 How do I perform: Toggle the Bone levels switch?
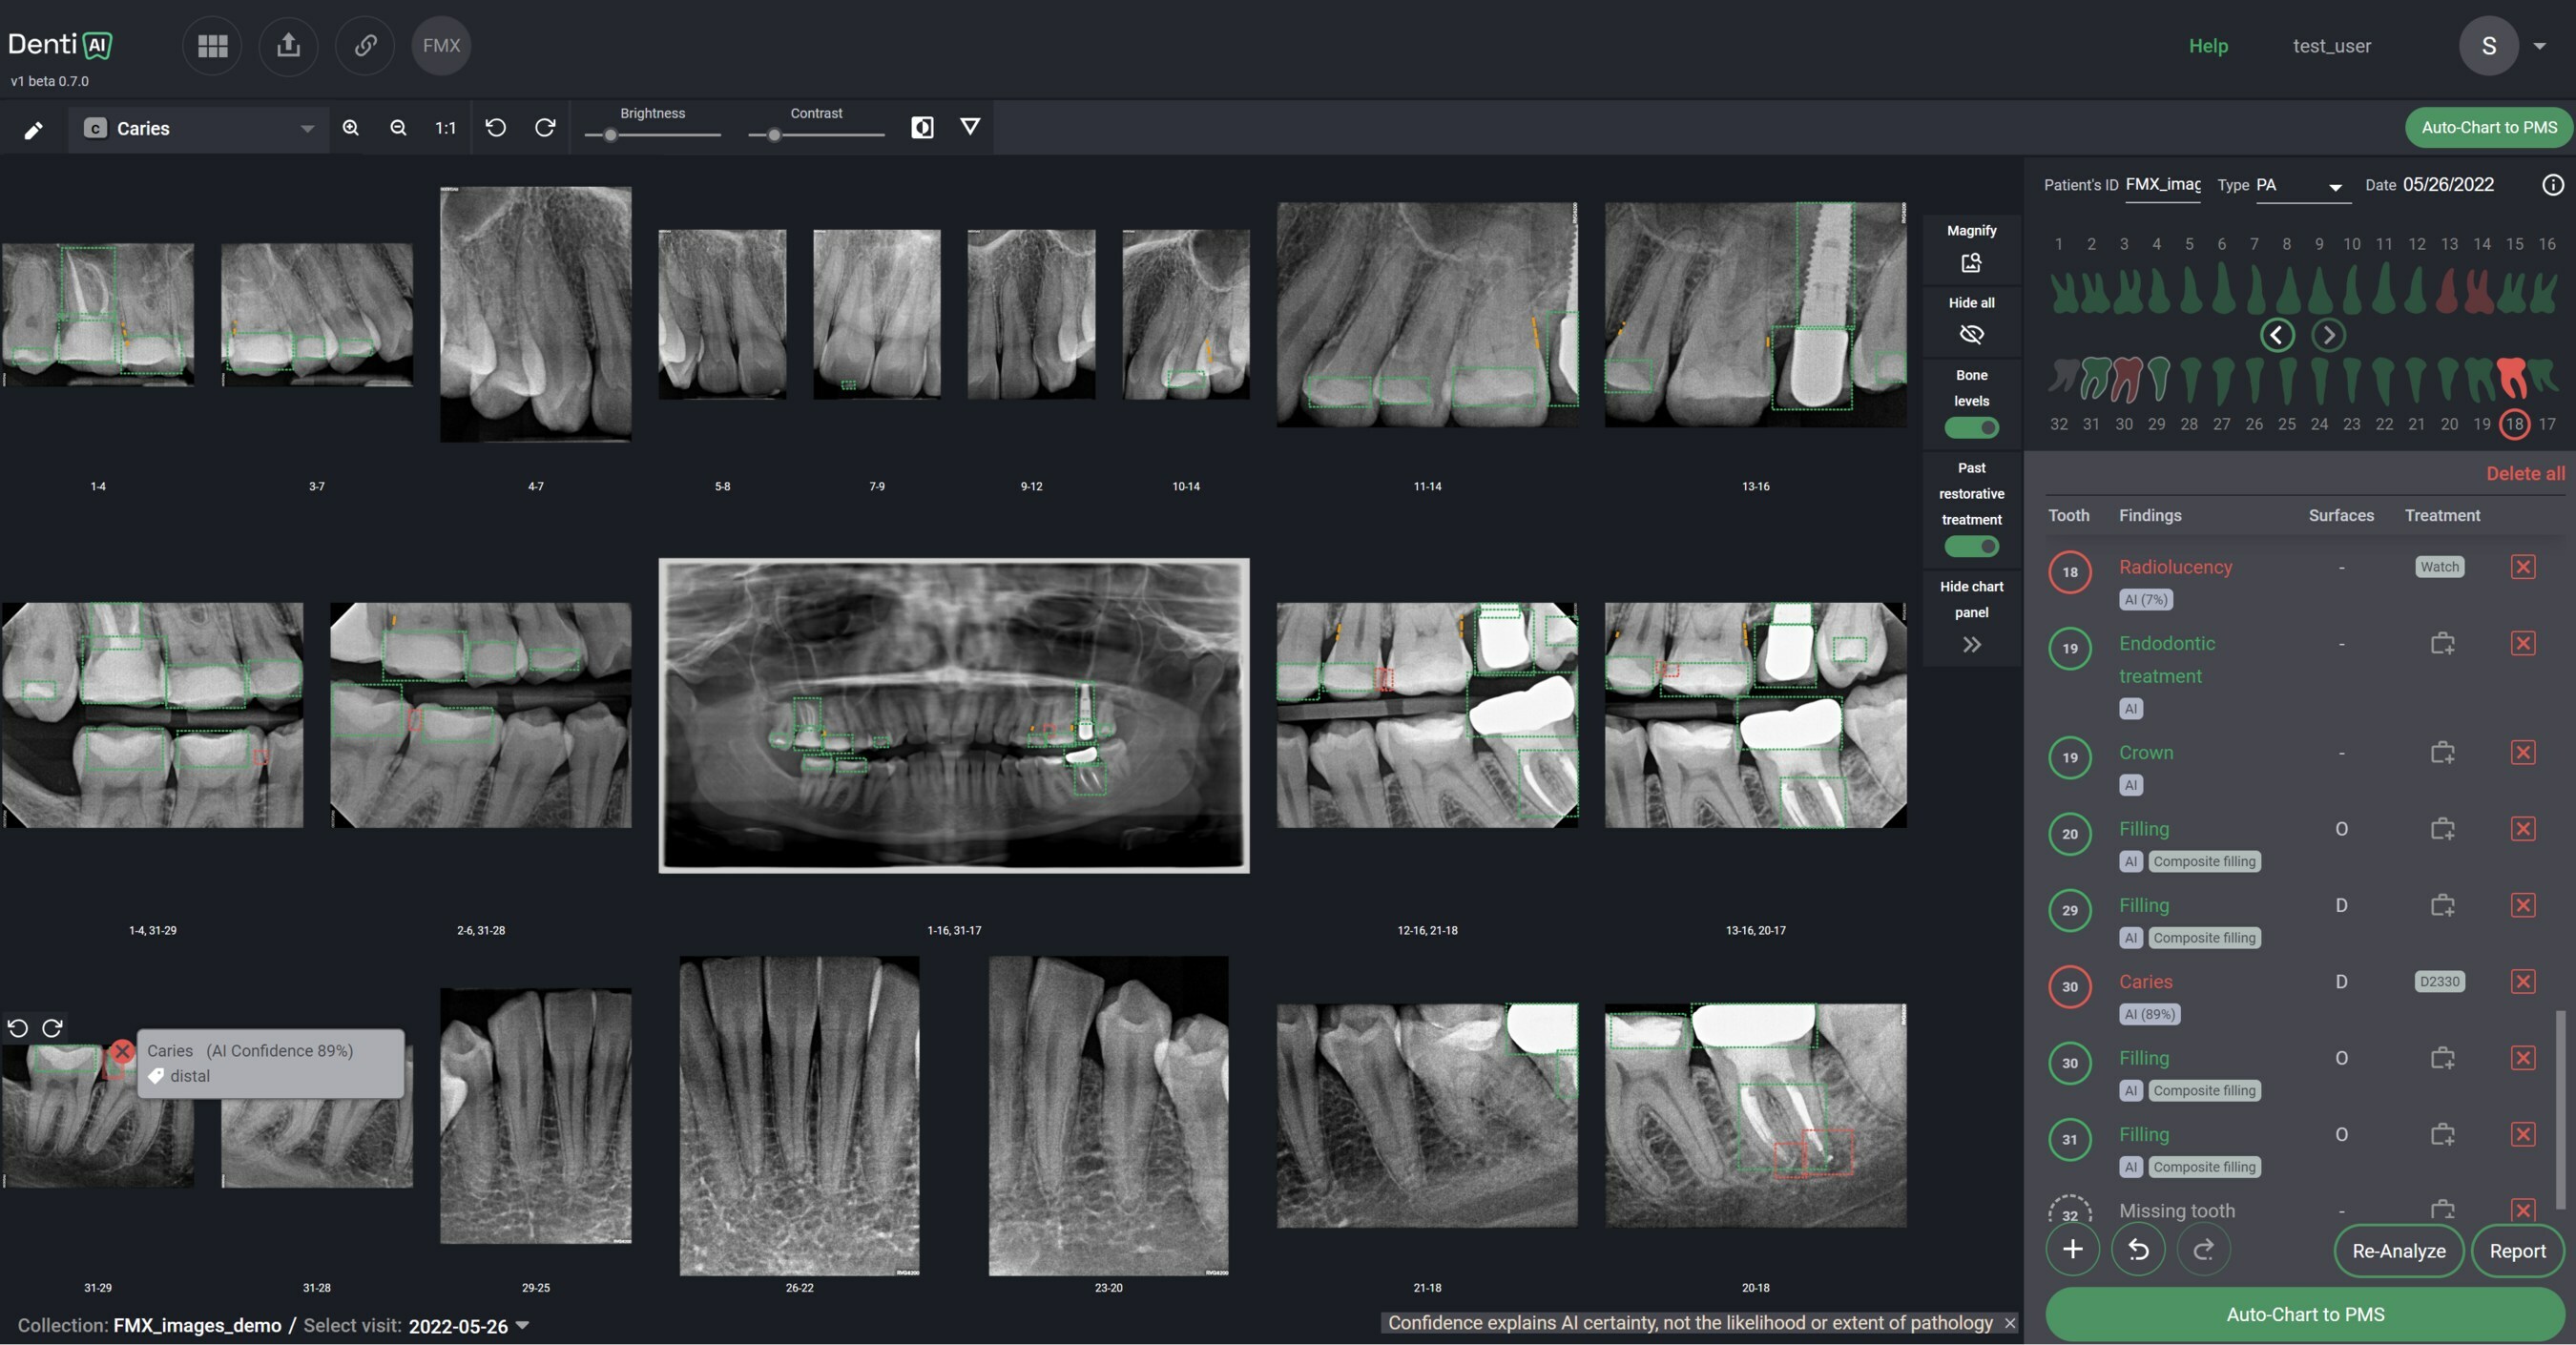(x=1971, y=428)
